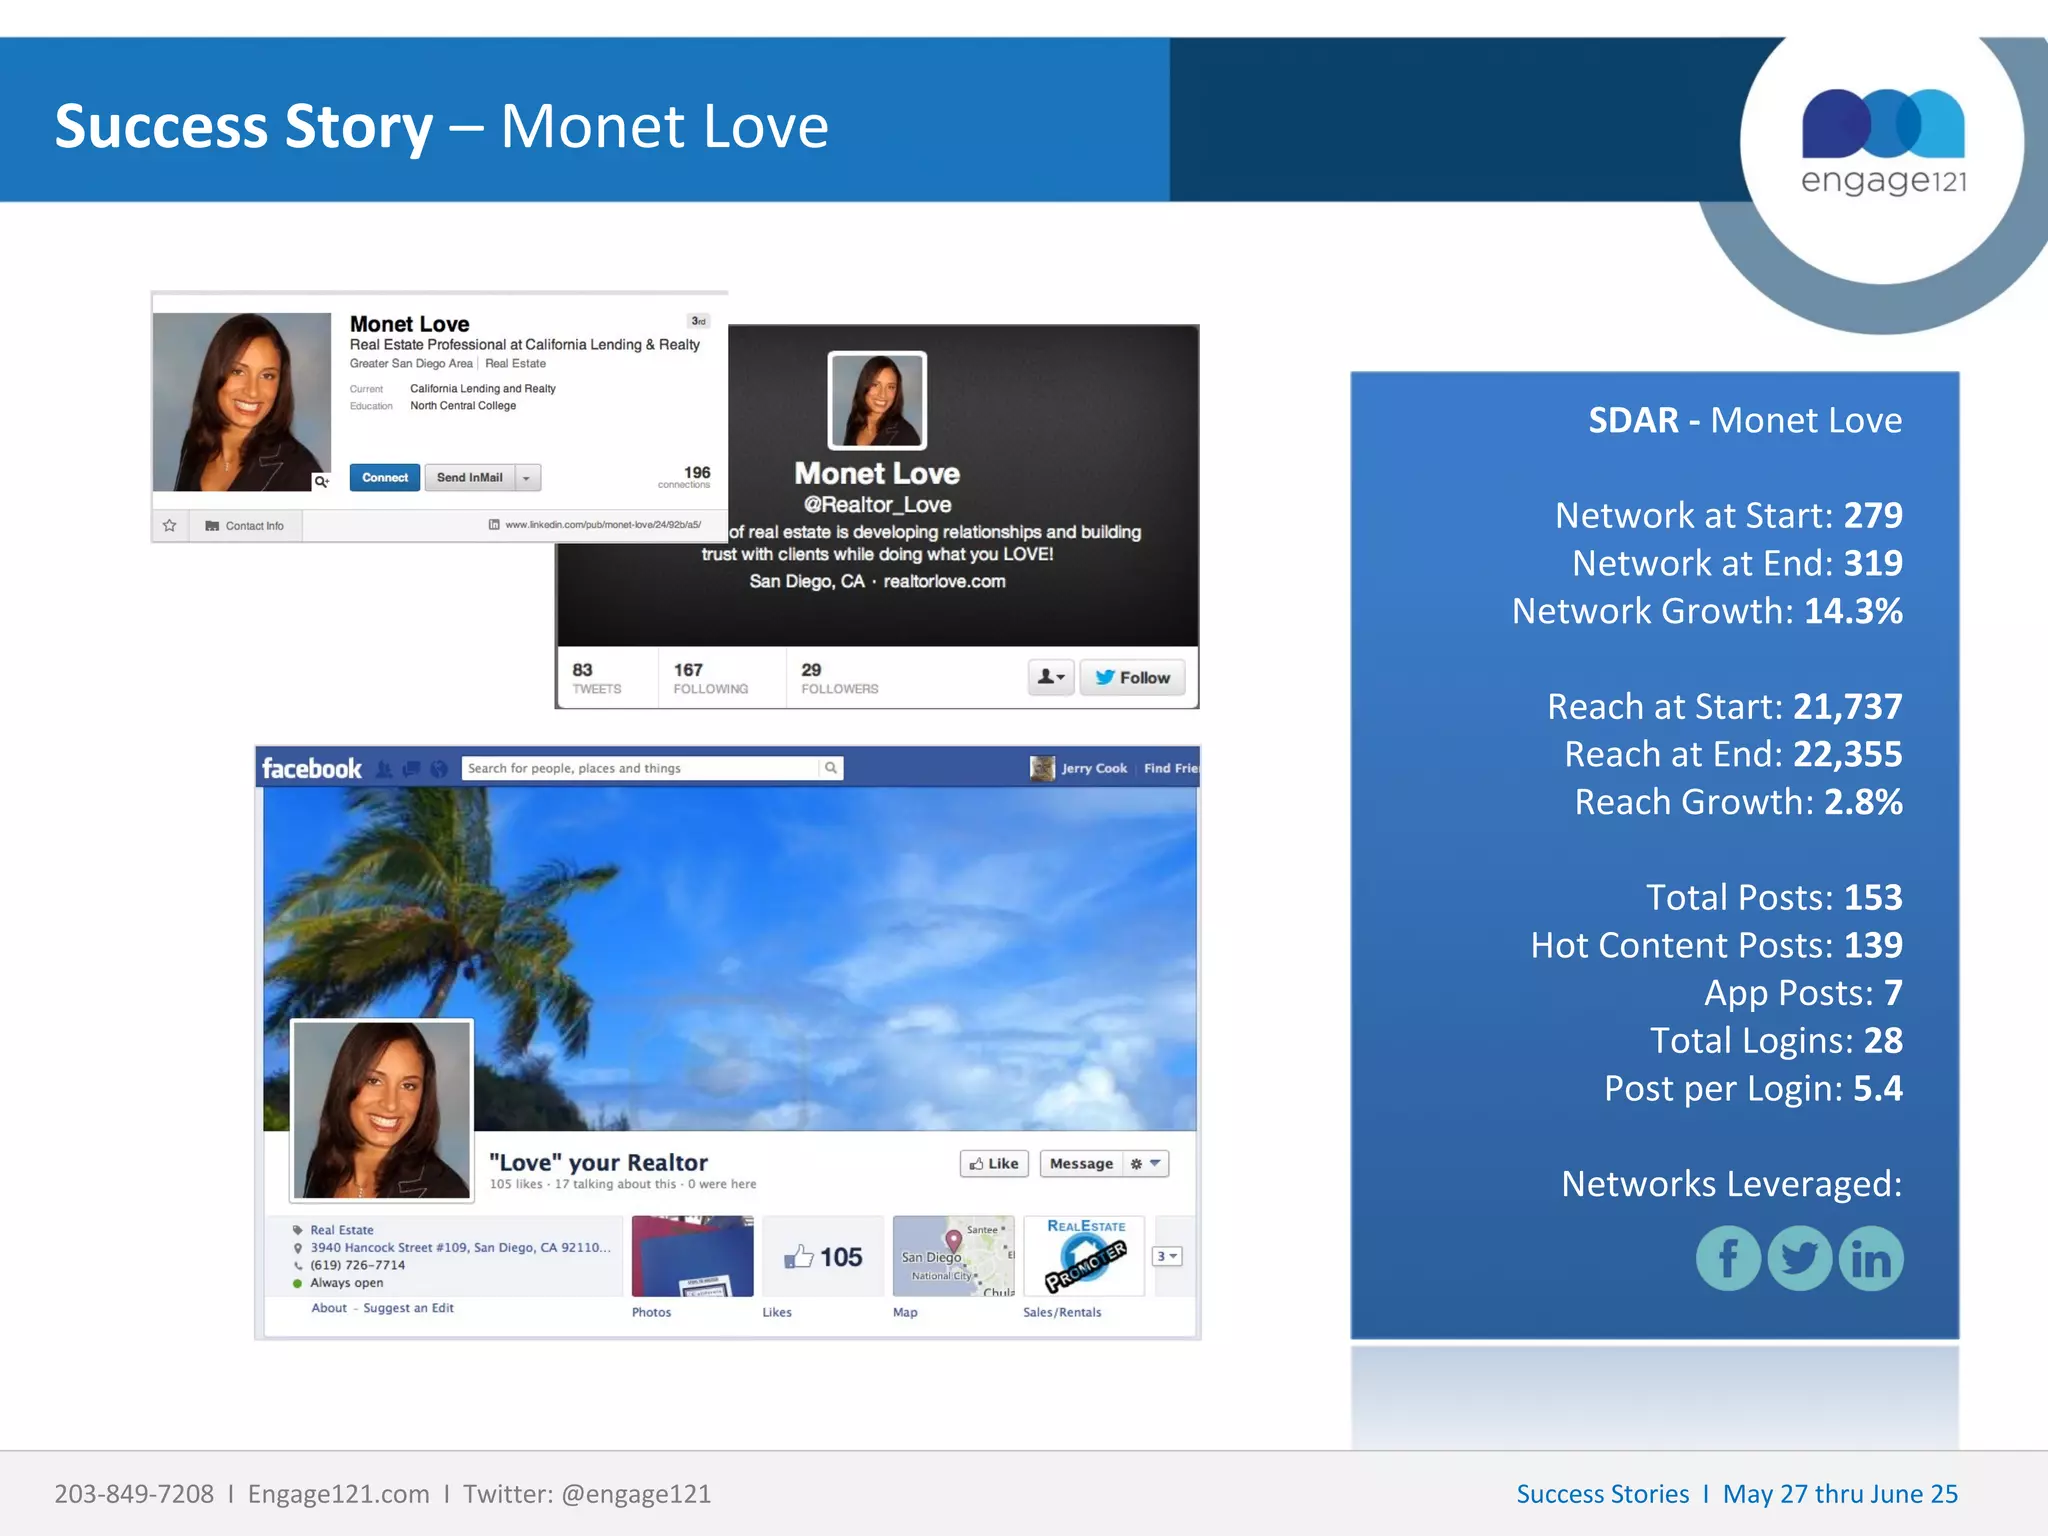Click the Facebook friend requests icon
This screenshot has width=2048, height=1536.
tap(384, 769)
